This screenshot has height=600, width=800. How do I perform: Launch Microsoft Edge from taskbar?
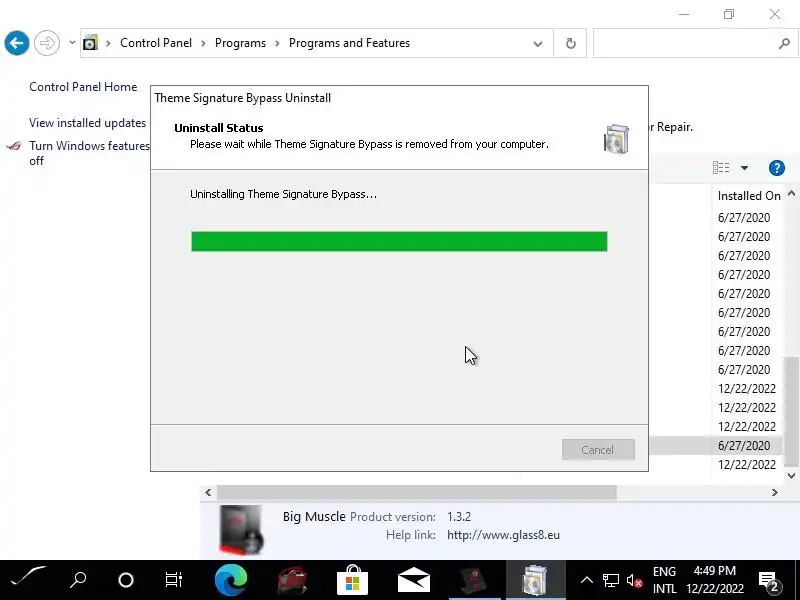click(x=231, y=580)
